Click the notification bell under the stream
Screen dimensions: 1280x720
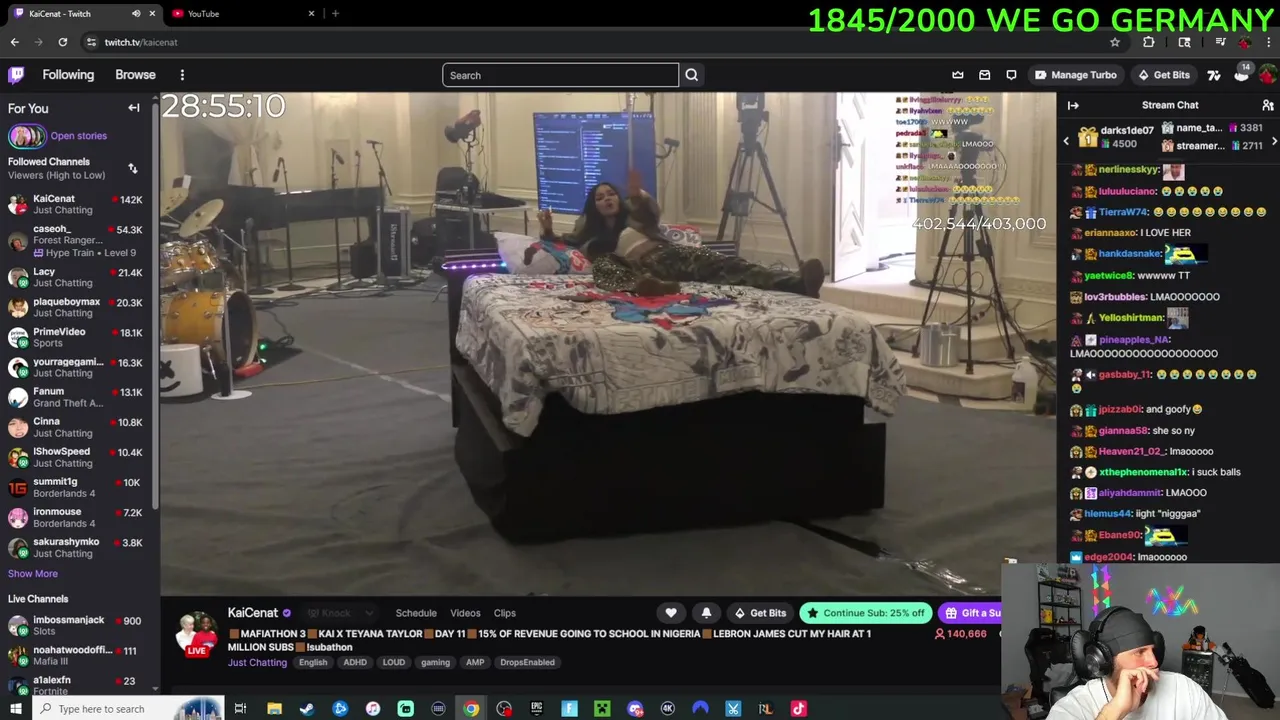(706, 613)
